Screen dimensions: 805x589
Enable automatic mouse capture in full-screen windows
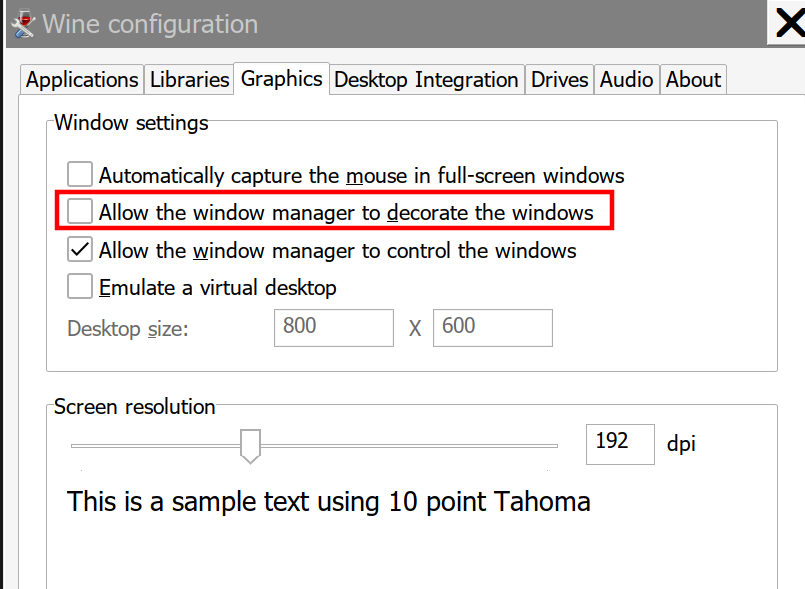click(80, 174)
